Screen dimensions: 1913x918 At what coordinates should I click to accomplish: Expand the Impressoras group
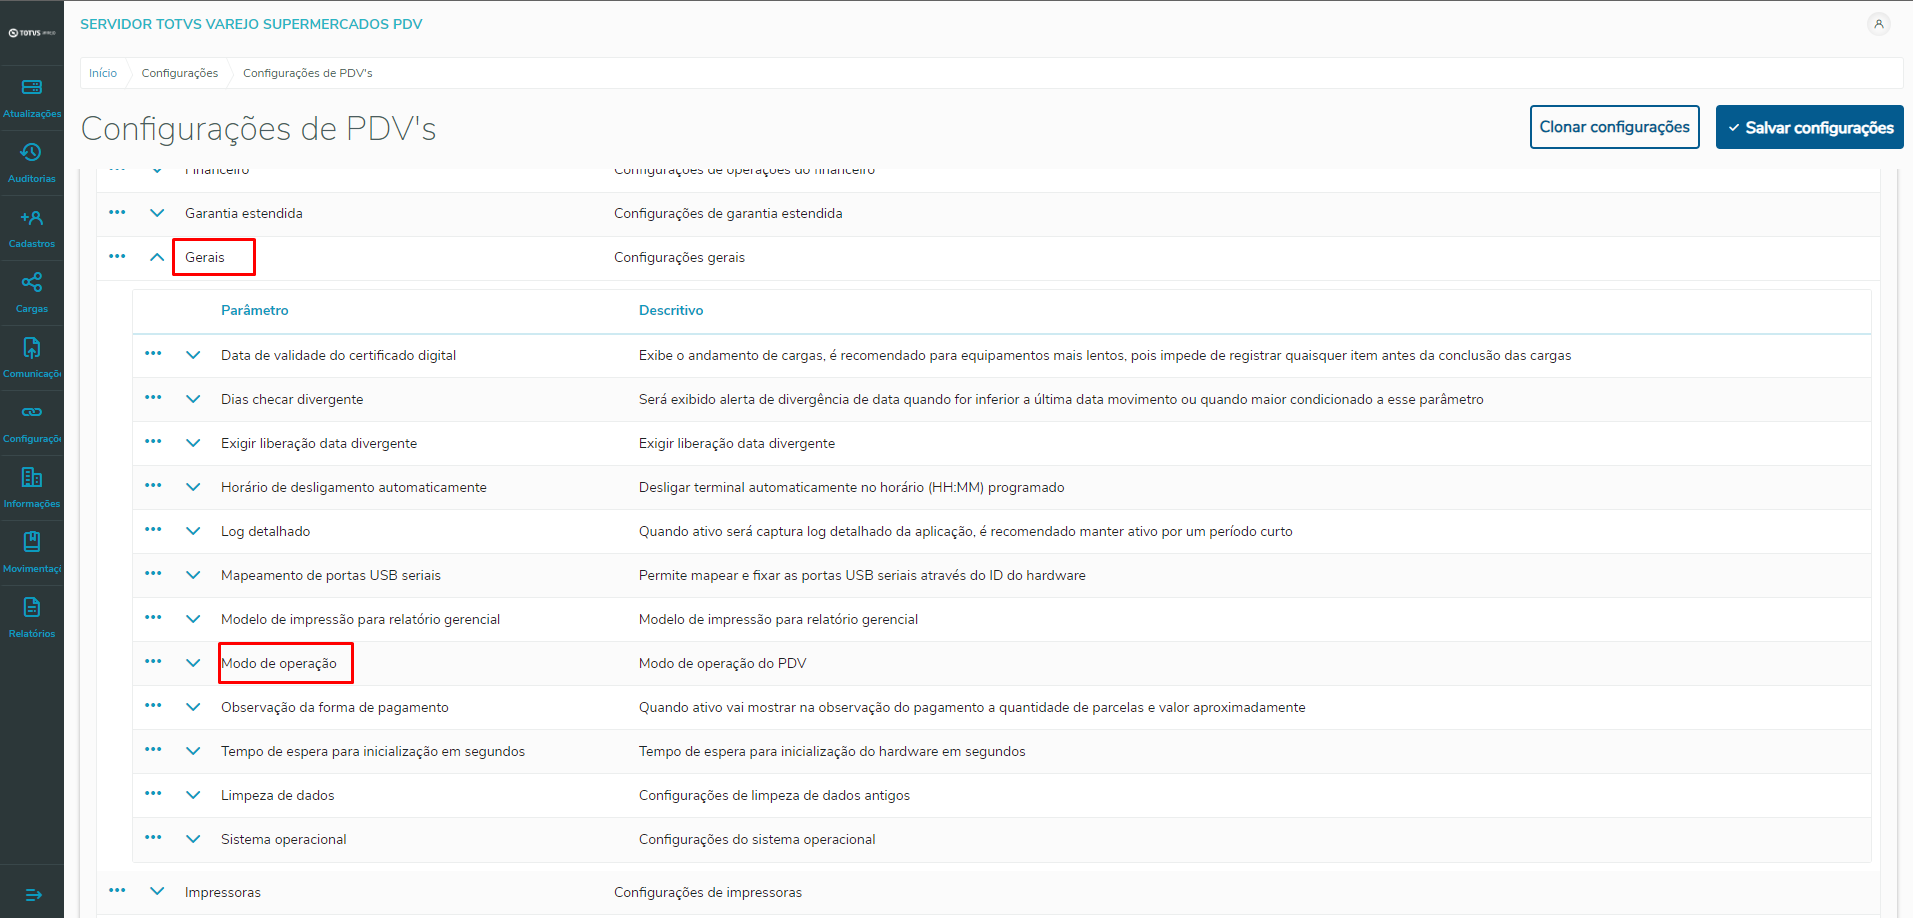pyautogui.click(x=157, y=891)
